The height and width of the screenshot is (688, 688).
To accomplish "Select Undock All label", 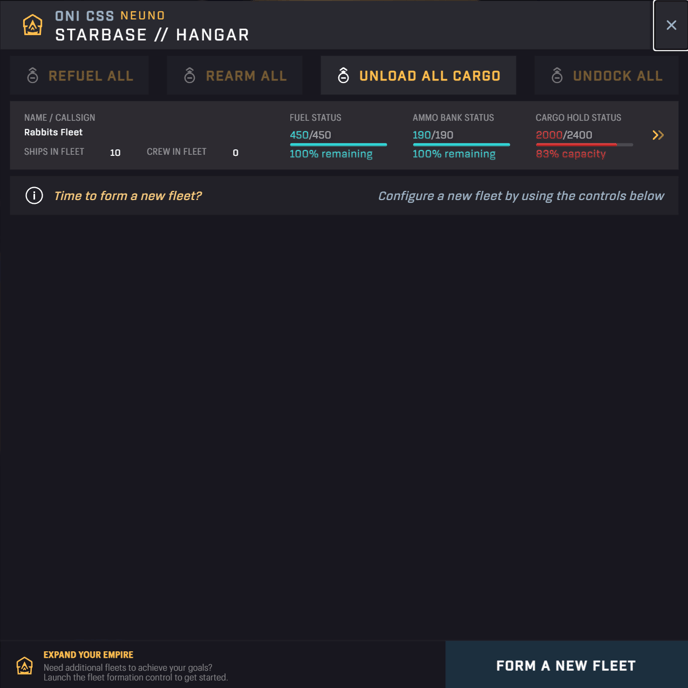I will tap(618, 76).
